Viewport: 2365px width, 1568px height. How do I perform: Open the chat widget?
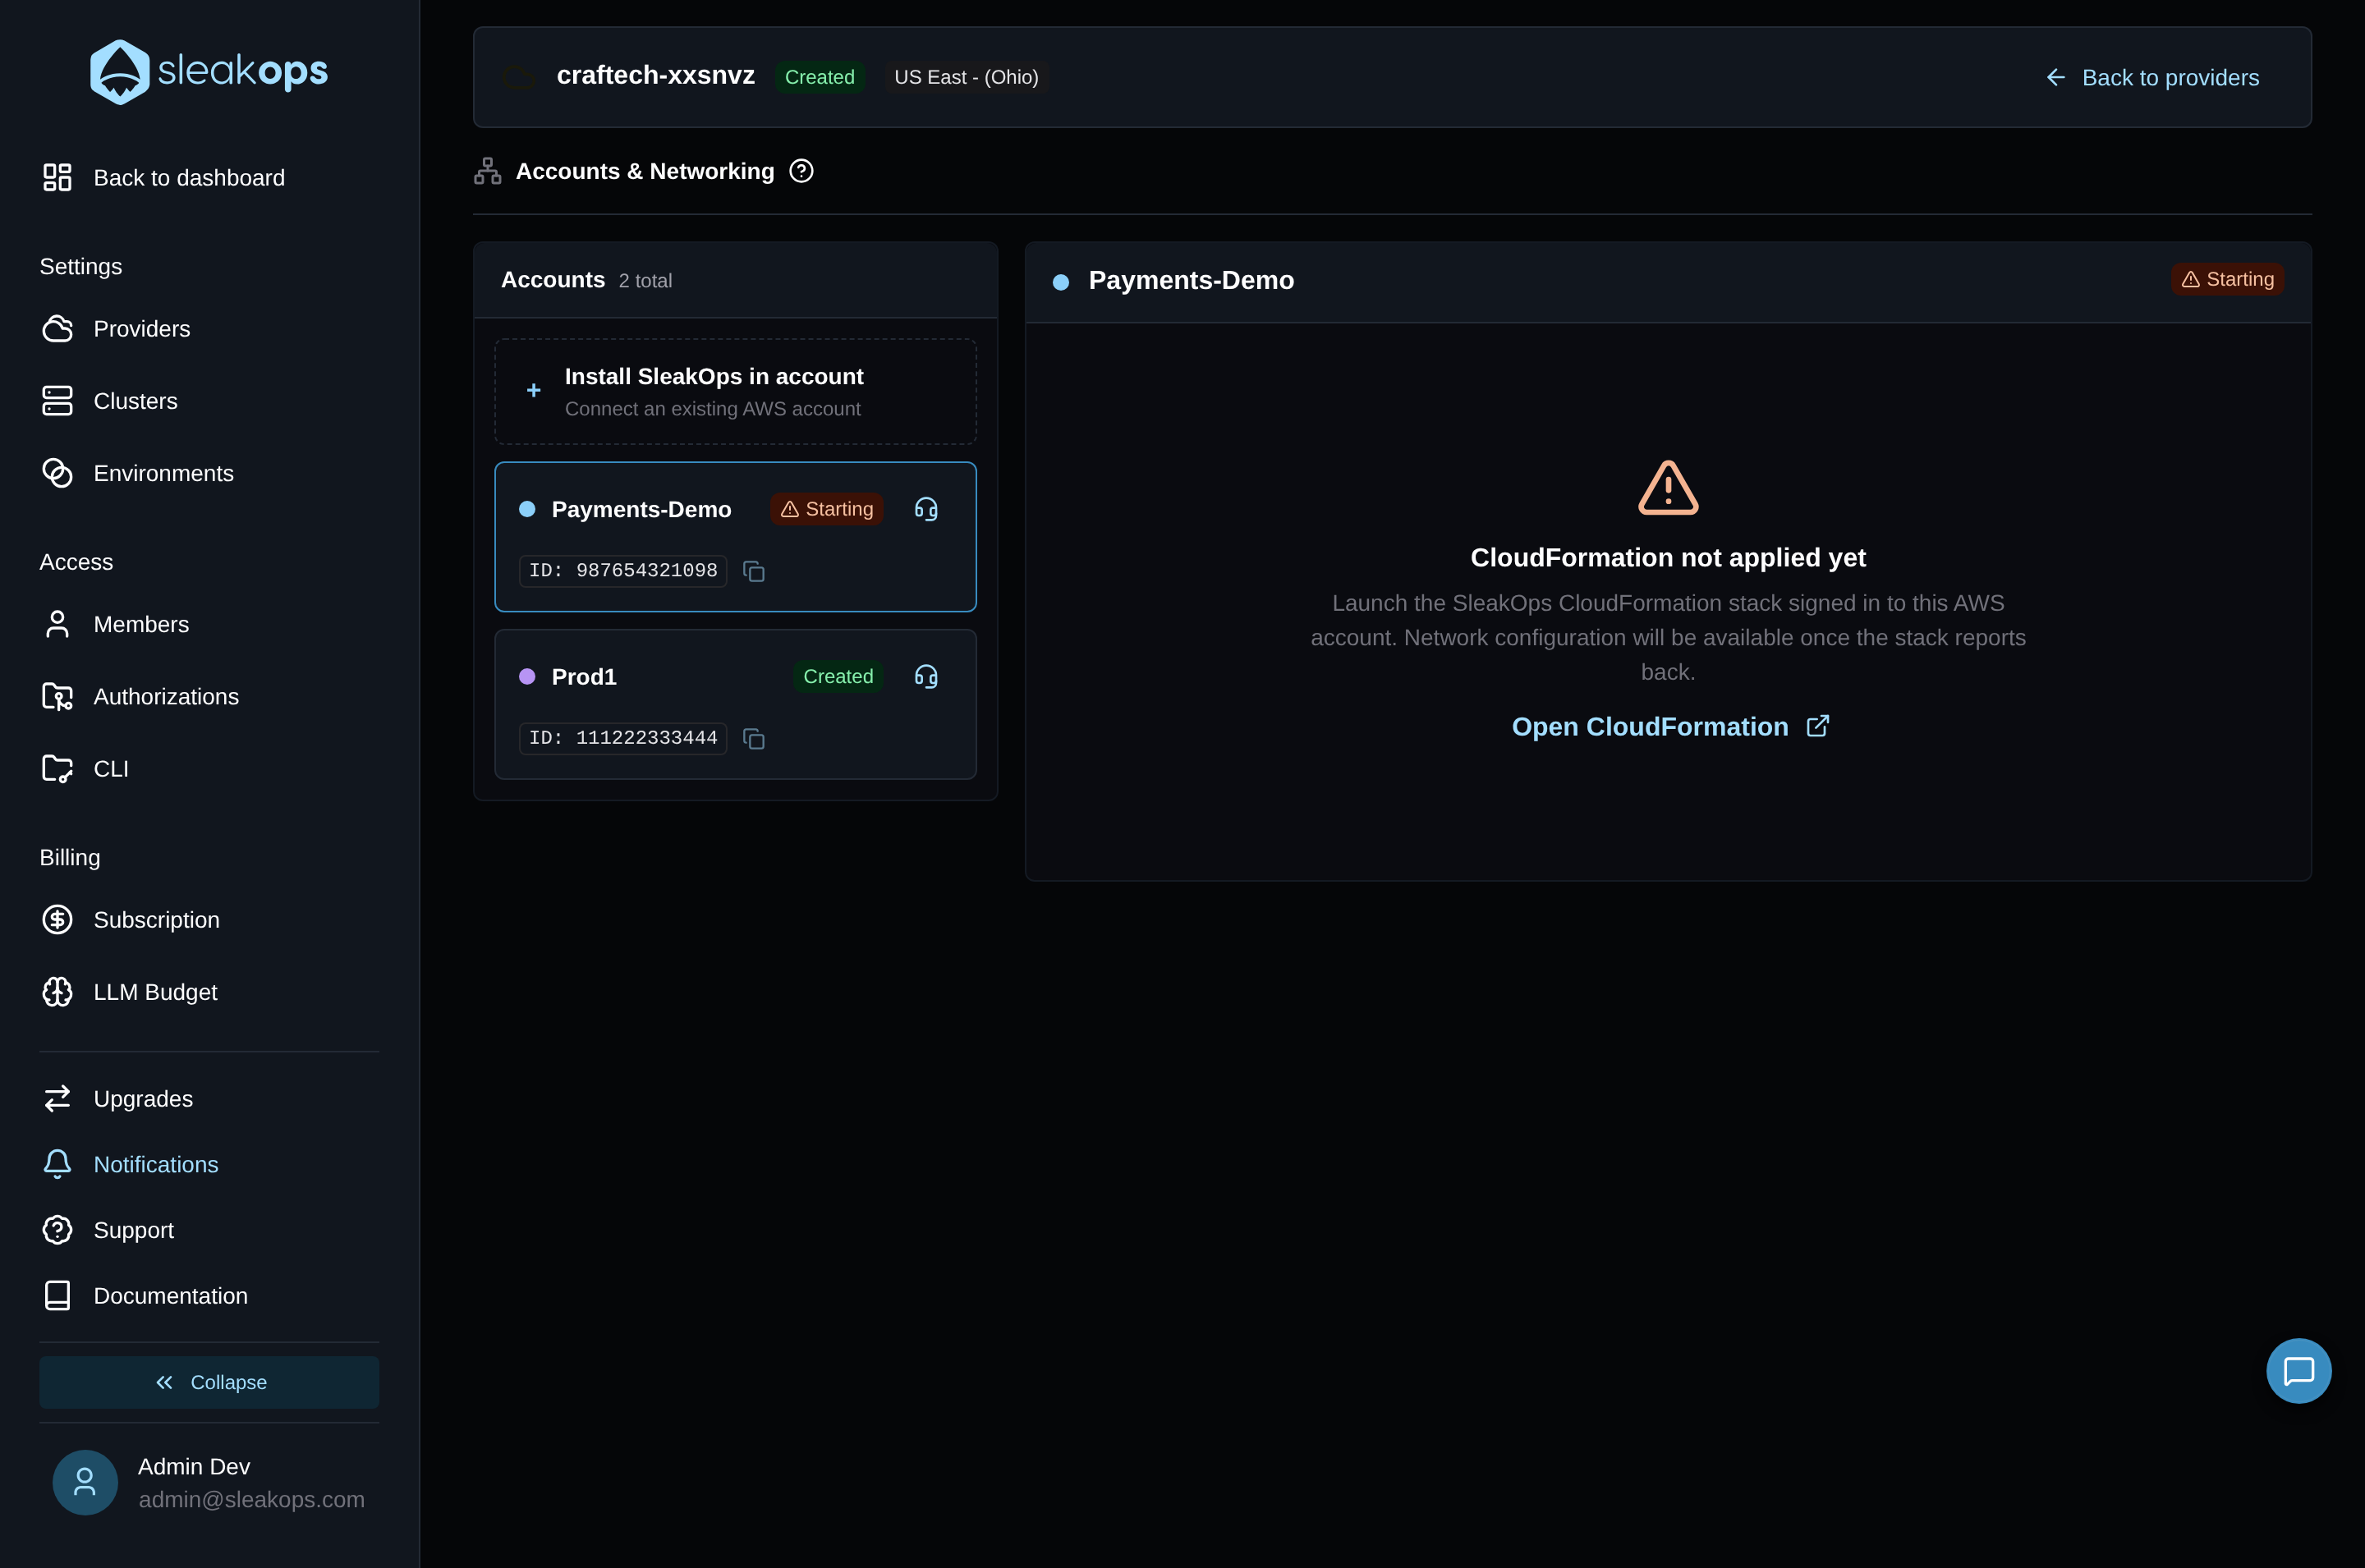pyautogui.click(x=2298, y=1370)
